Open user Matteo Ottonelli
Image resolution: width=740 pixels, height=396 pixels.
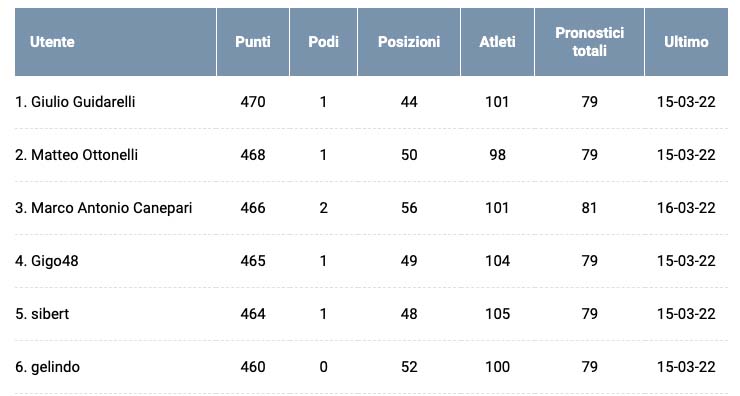pos(84,155)
